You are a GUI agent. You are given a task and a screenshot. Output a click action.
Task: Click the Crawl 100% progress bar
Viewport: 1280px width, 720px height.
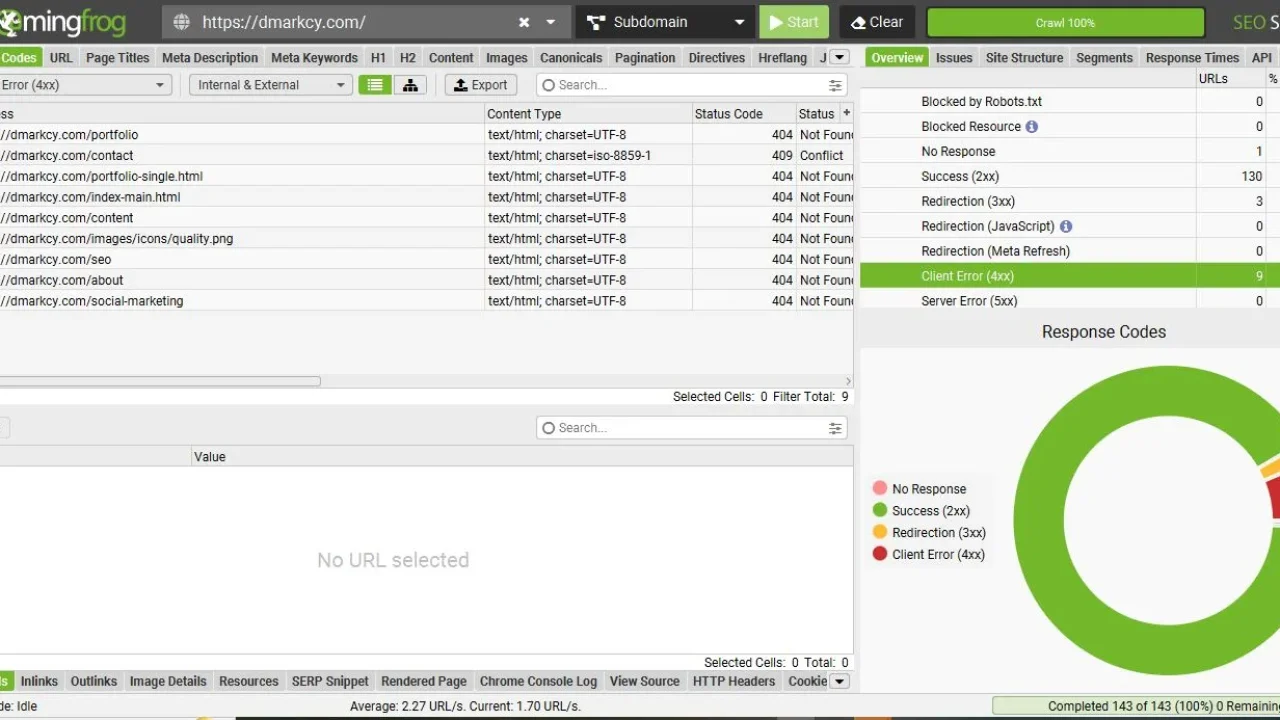click(x=1065, y=21)
